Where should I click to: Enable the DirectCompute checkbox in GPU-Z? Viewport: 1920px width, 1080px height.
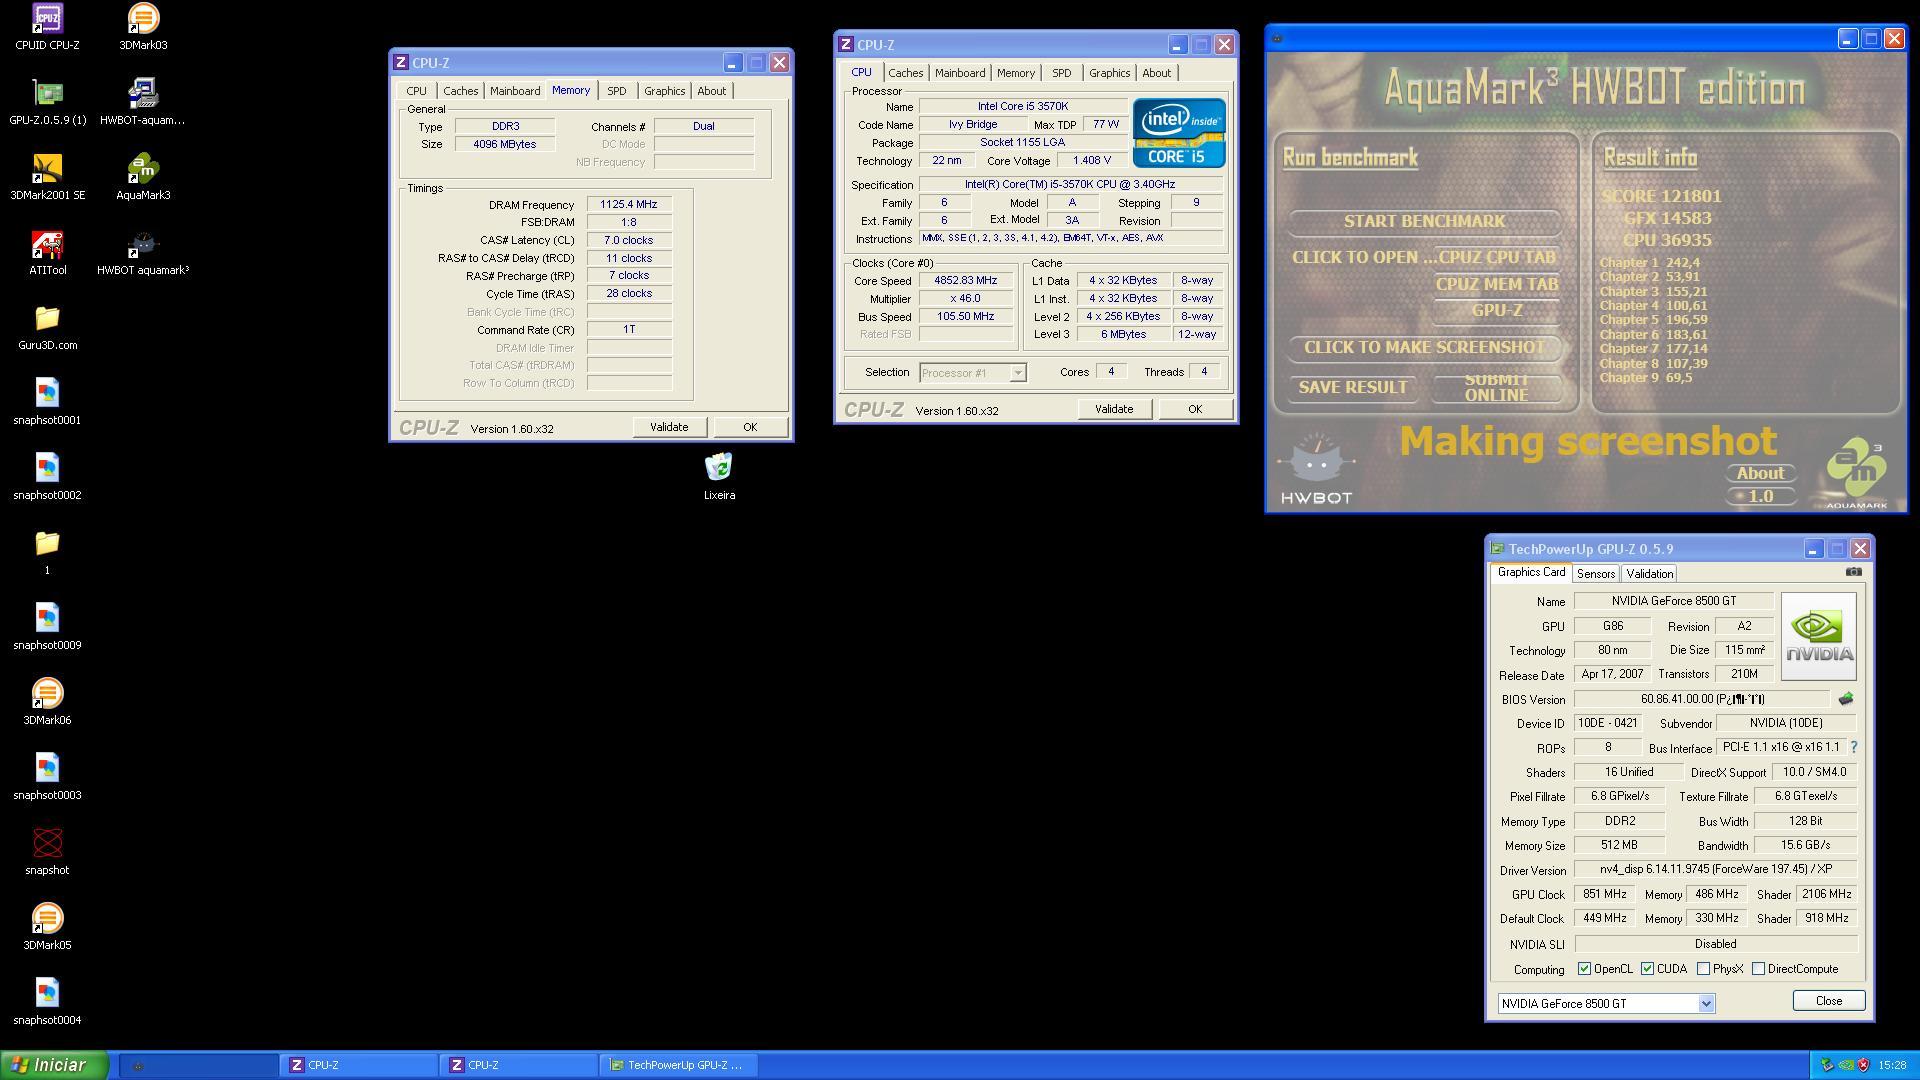(x=1758, y=969)
